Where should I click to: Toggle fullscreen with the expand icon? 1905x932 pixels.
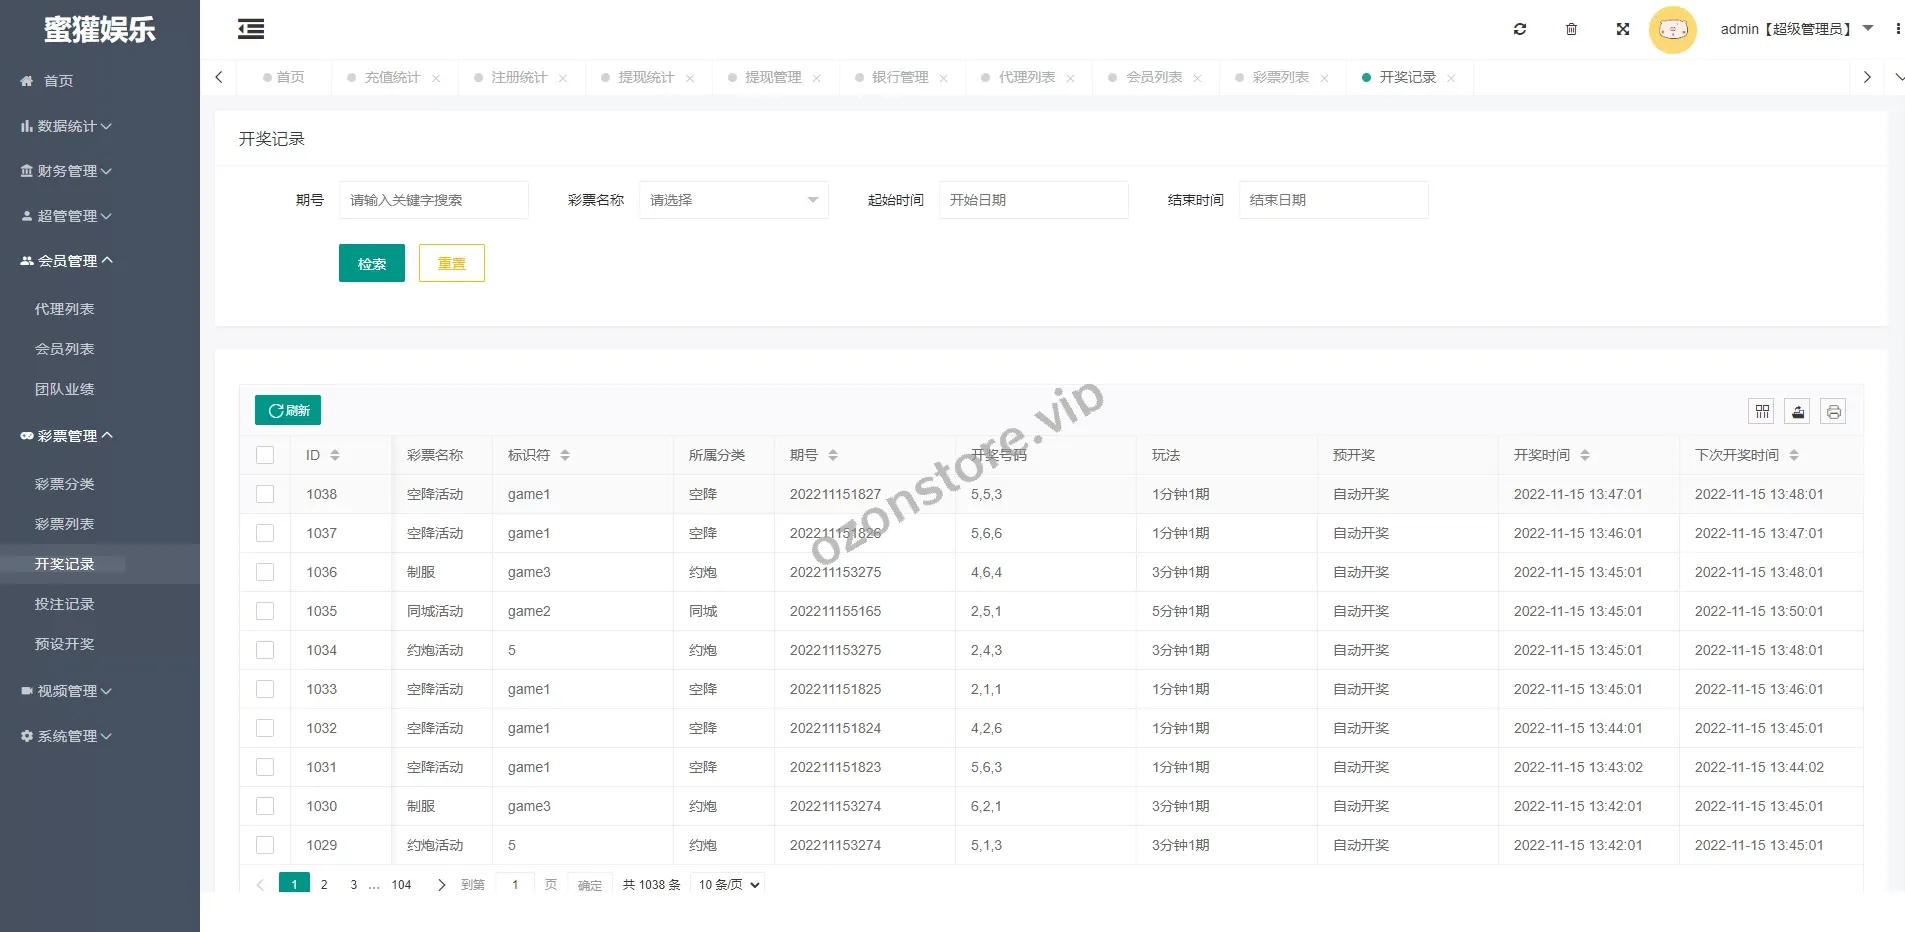(1623, 29)
